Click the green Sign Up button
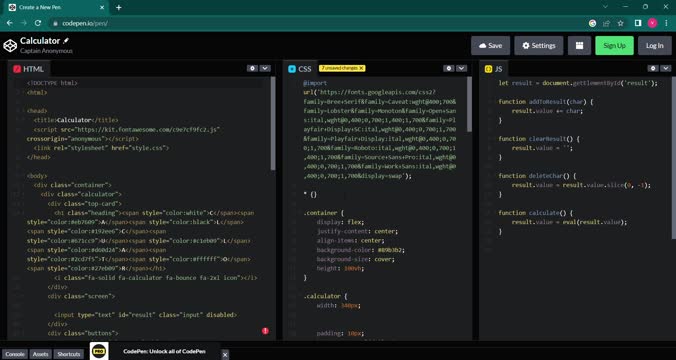676x360 pixels. (x=614, y=46)
